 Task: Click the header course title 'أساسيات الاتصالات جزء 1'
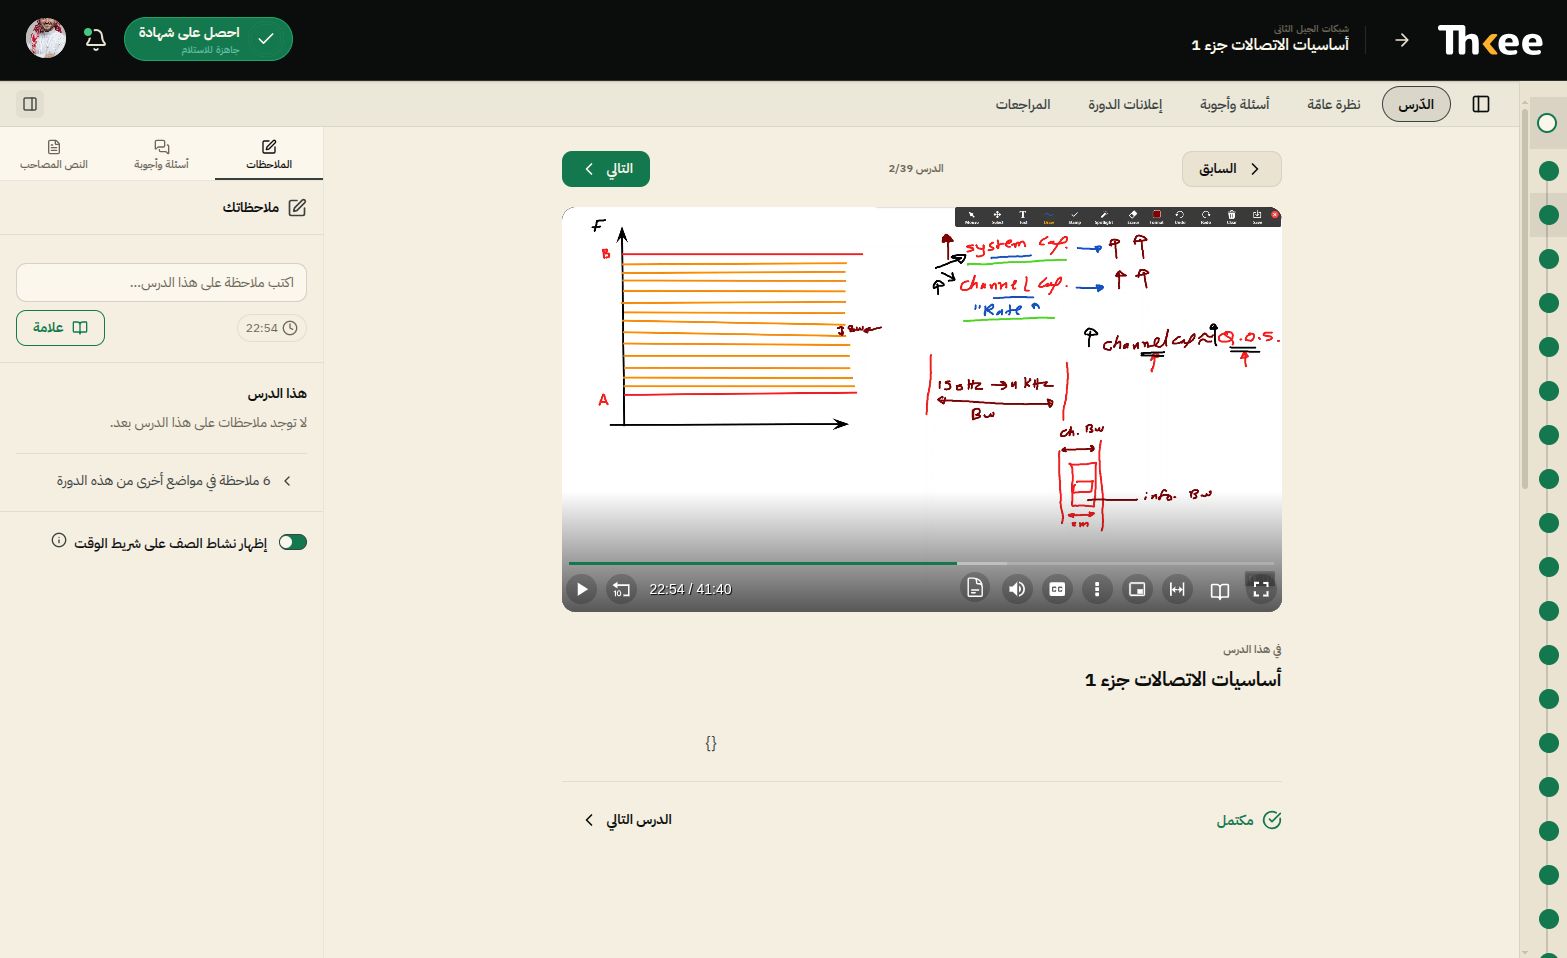[x=1270, y=45]
